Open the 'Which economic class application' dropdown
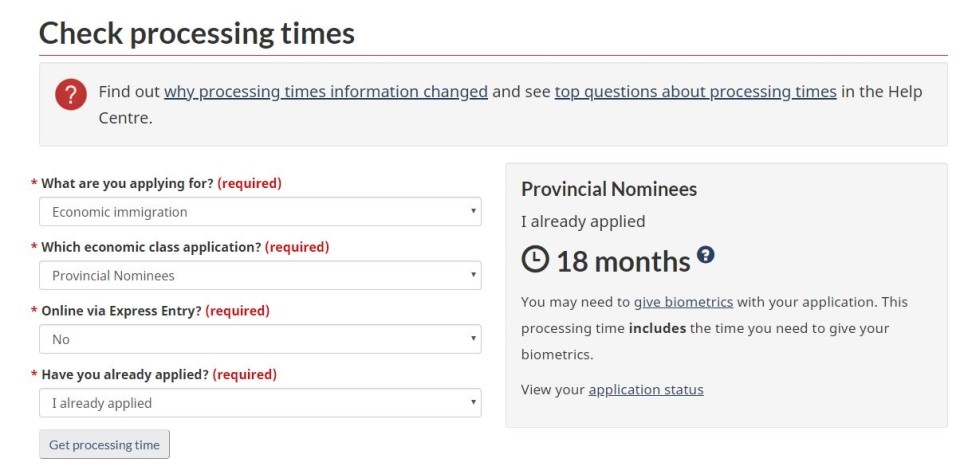960x470 pixels. 260,275
